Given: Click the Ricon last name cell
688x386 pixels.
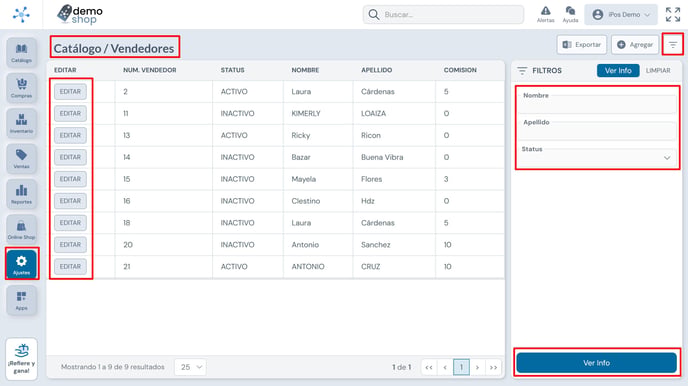Looking at the screenshot, I should (x=371, y=136).
